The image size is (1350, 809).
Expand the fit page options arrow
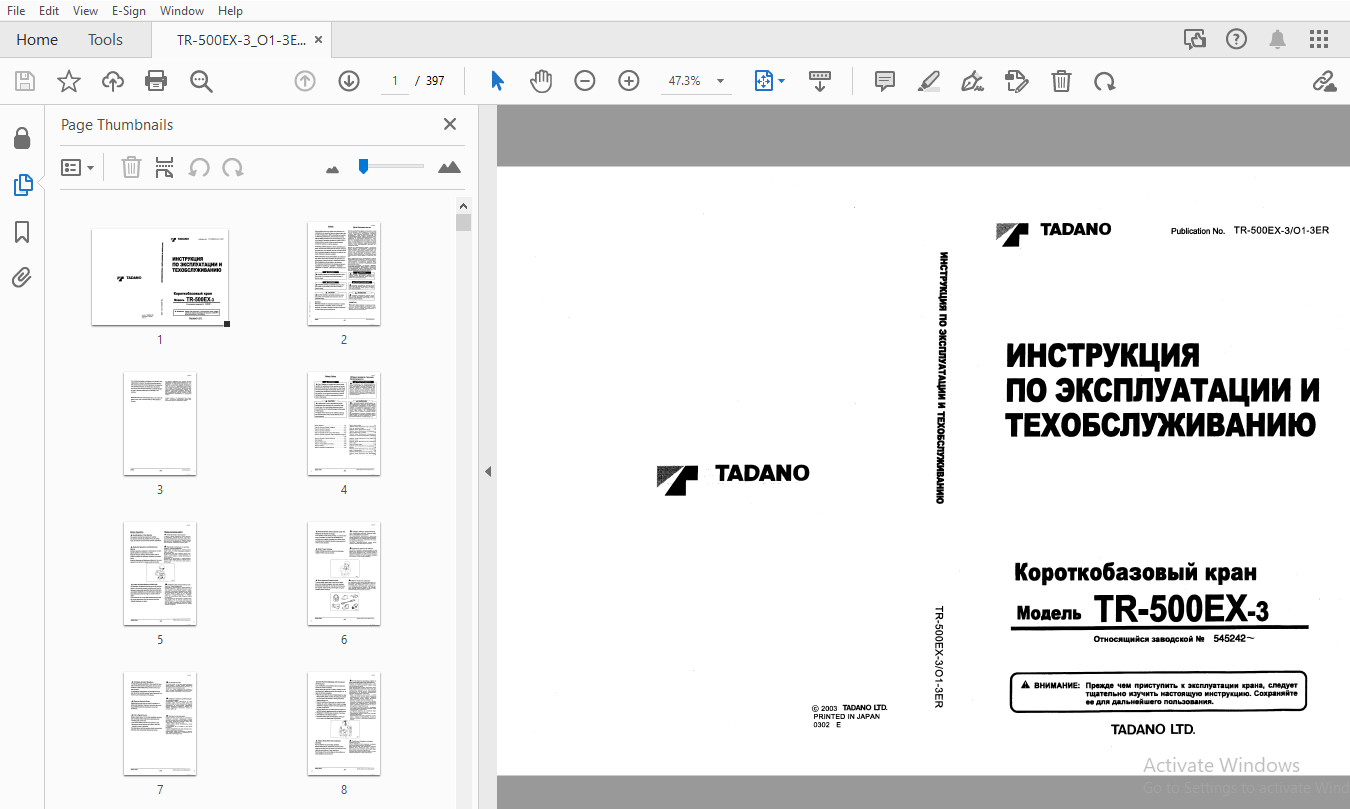(782, 81)
